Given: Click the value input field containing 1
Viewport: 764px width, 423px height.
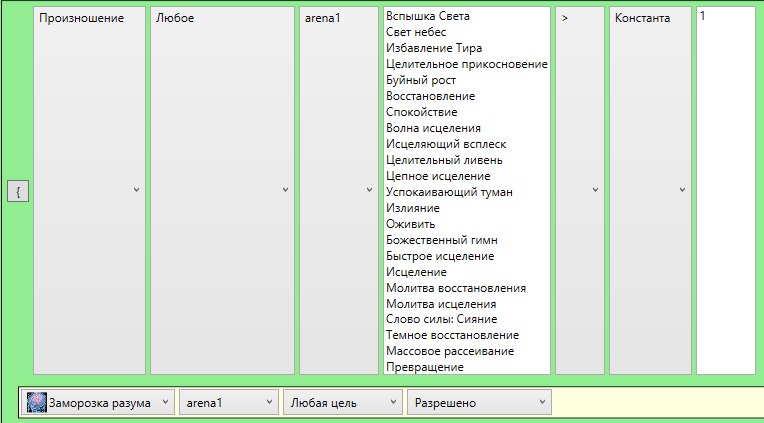Looking at the screenshot, I should pyautogui.click(x=725, y=190).
